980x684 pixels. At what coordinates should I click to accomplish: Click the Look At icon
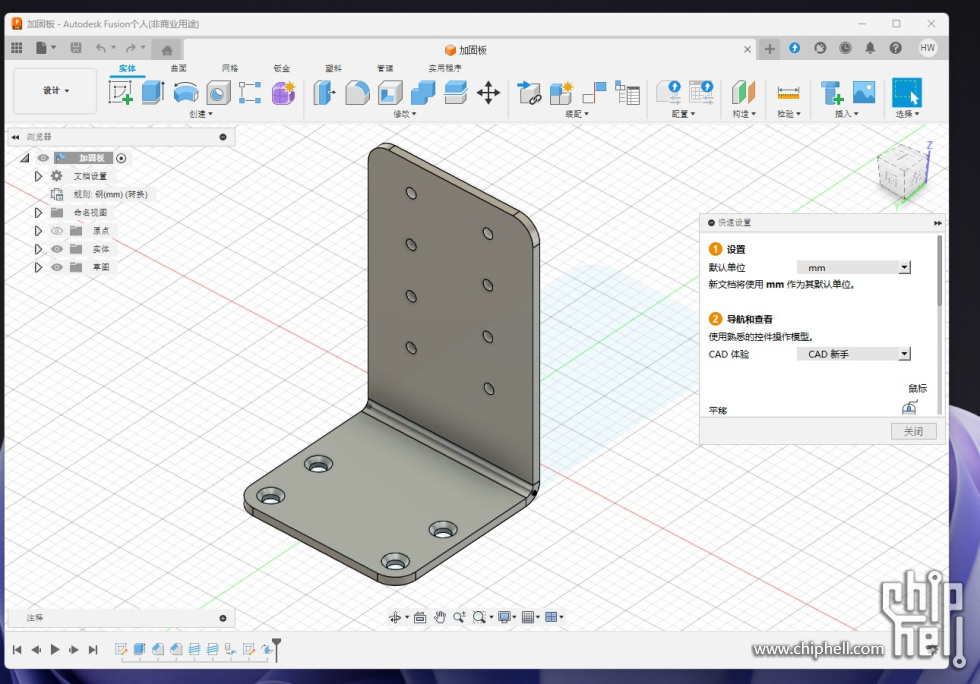(420, 617)
